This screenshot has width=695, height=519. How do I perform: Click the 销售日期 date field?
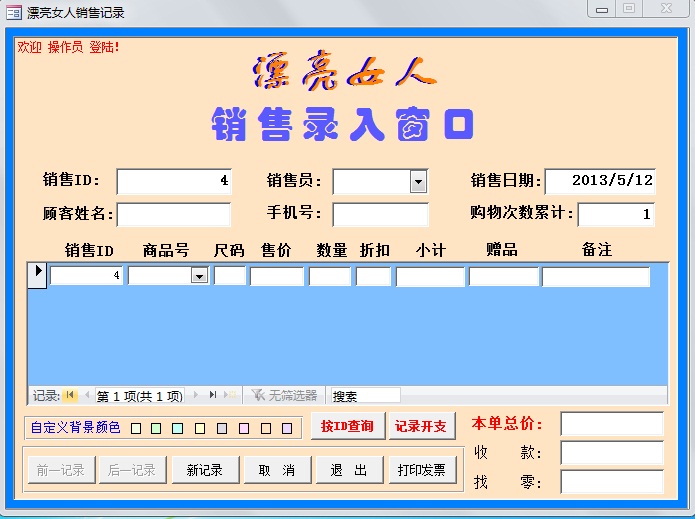pyautogui.click(x=600, y=181)
